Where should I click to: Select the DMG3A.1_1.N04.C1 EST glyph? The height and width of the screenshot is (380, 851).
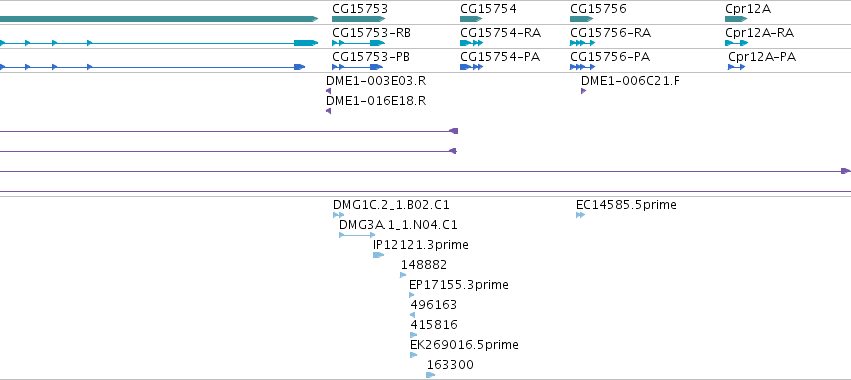[357, 235]
